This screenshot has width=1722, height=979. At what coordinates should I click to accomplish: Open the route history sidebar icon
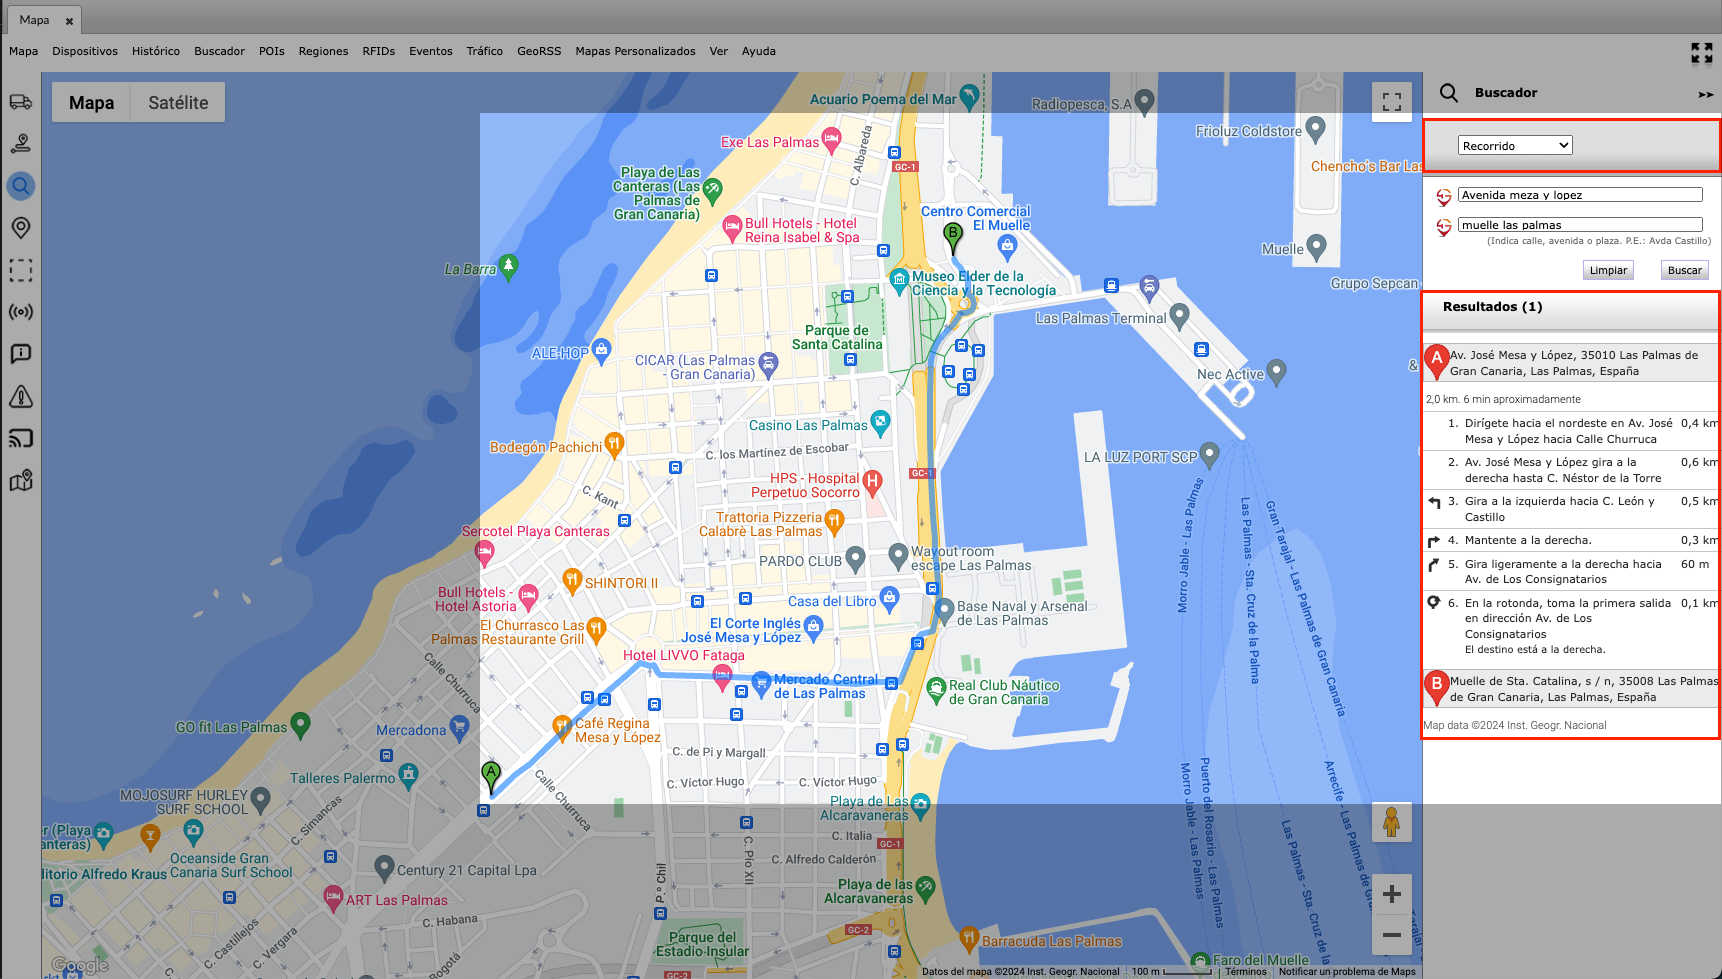tap(20, 144)
